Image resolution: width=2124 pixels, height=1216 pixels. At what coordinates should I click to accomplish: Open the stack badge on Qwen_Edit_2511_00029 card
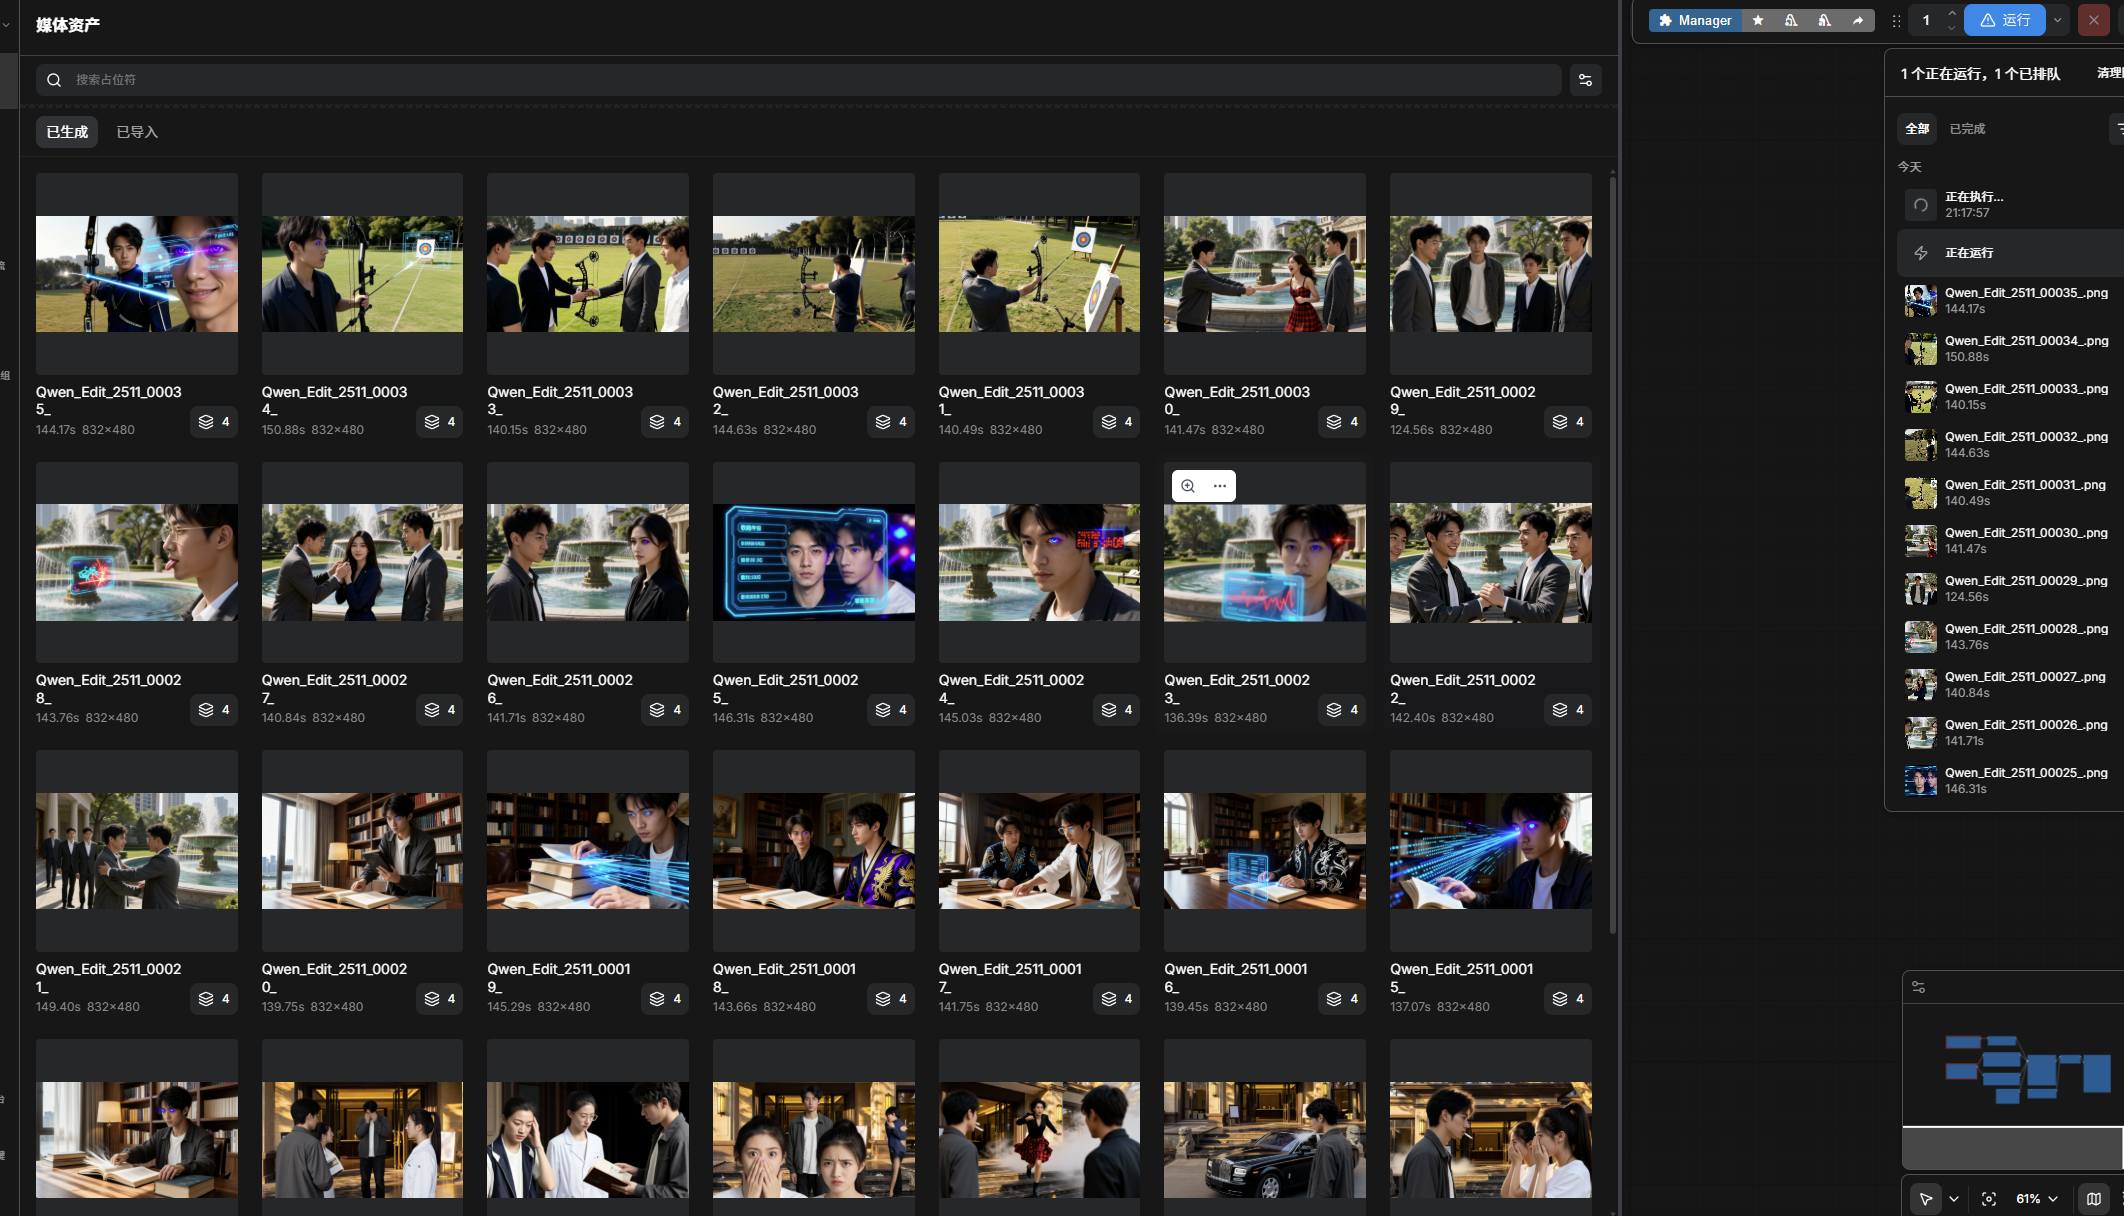tap(1568, 422)
